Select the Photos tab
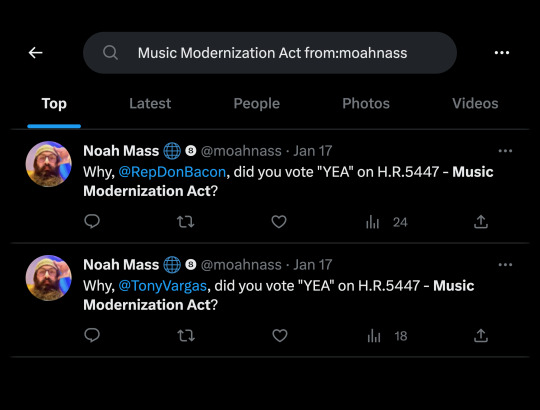 pyautogui.click(x=366, y=103)
